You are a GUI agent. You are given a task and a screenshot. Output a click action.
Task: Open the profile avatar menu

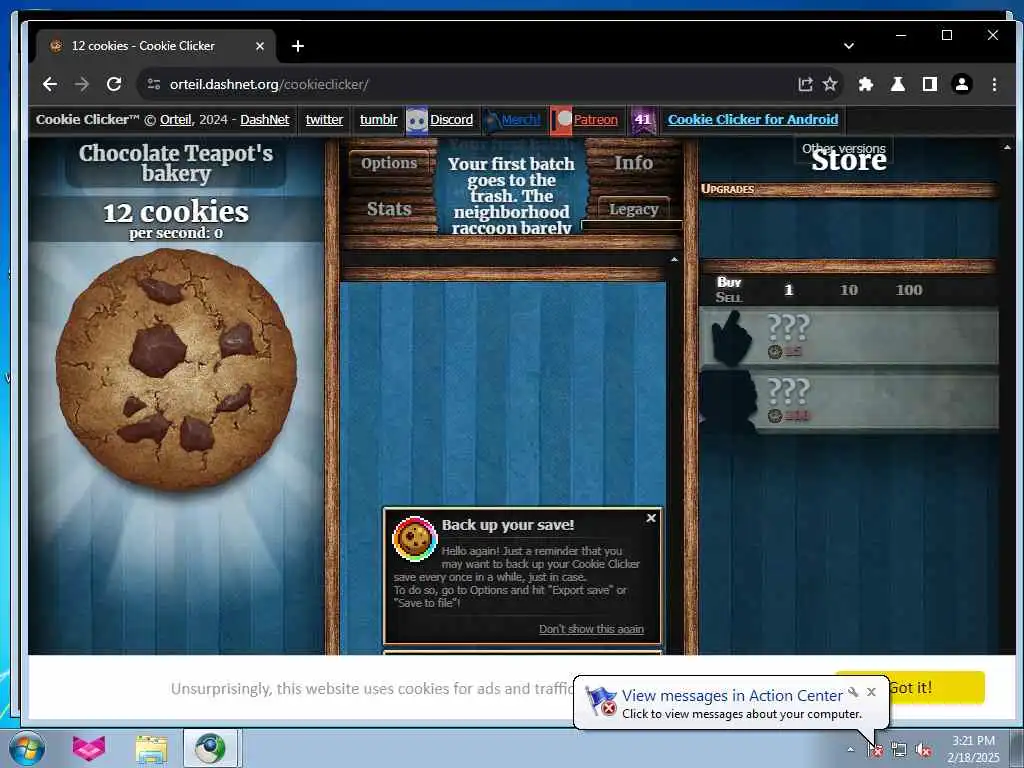click(x=962, y=84)
